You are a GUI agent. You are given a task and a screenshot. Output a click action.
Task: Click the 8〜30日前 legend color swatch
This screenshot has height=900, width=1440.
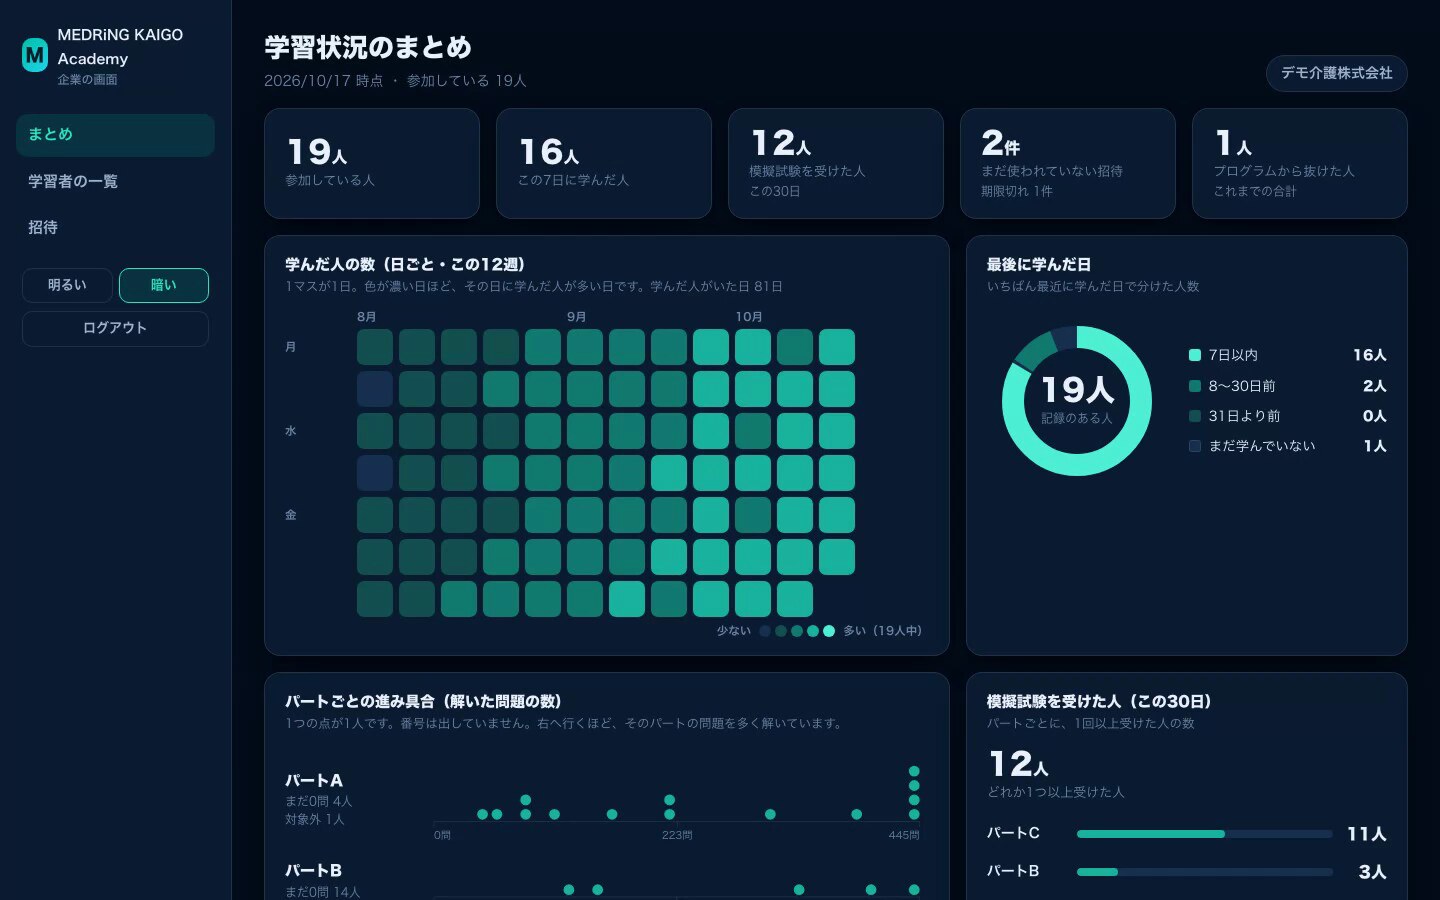pos(1194,386)
